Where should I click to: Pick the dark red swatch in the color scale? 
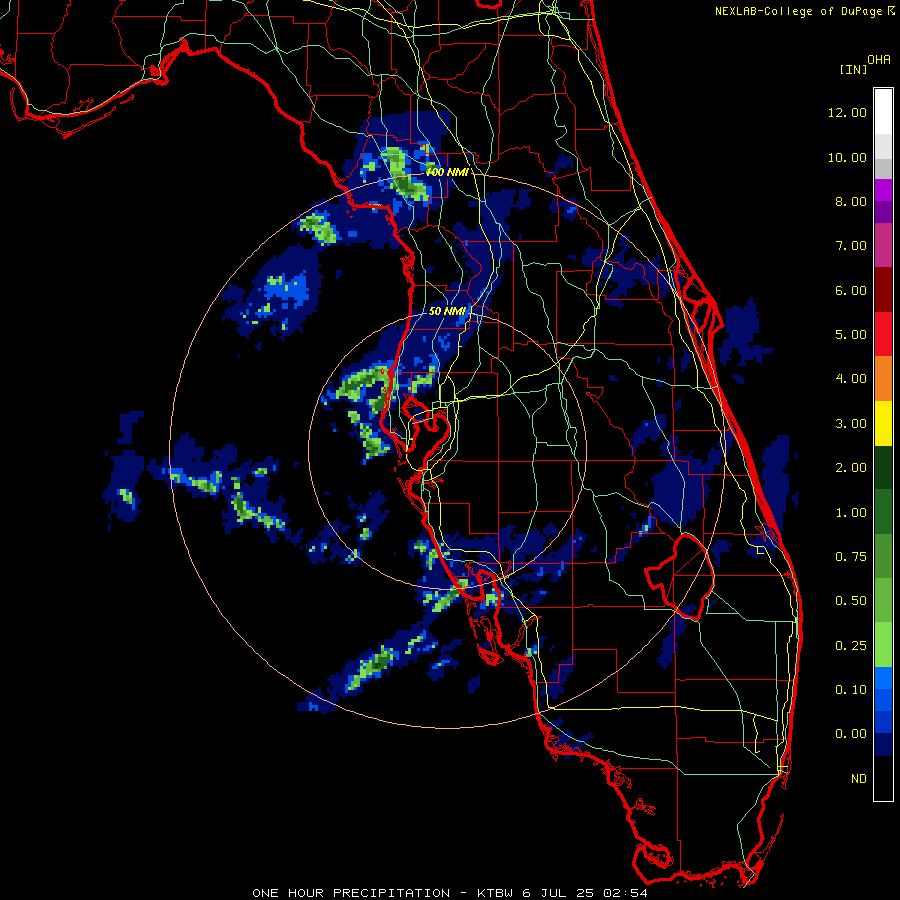[x=883, y=290]
